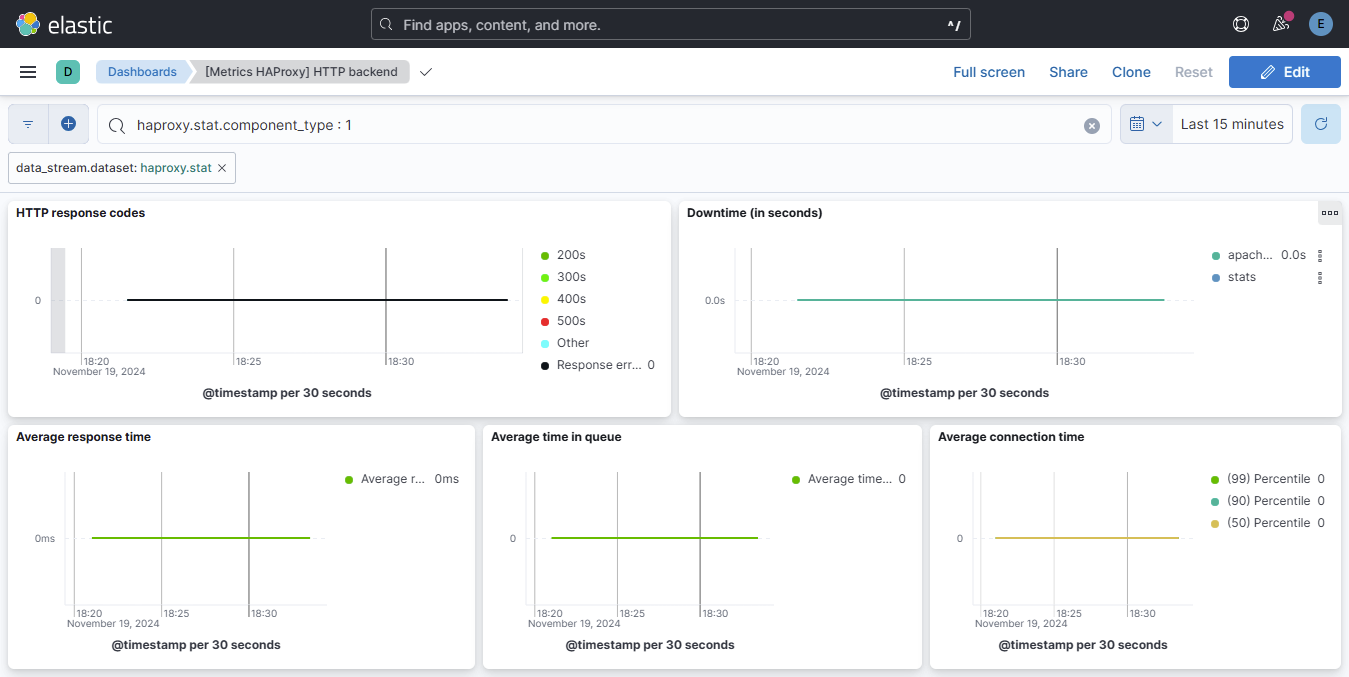The image size is (1349, 677).
Task: Go to the Dashboards breadcrumb
Action: tap(142, 72)
